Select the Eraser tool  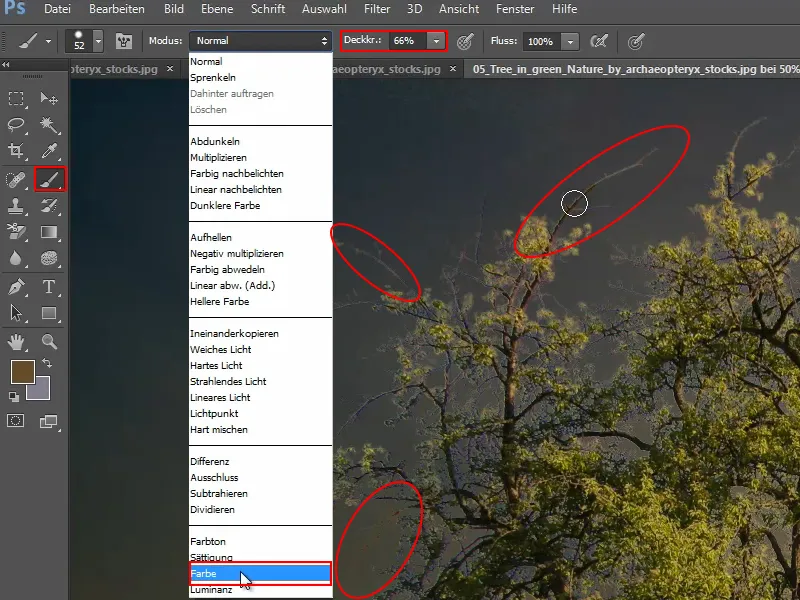click(16, 232)
